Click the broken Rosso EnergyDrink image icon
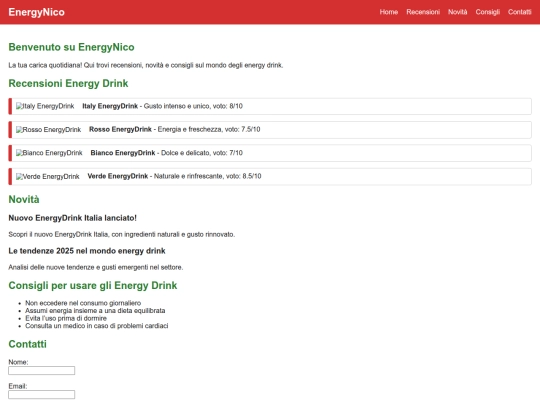 click(x=48, y=129)
